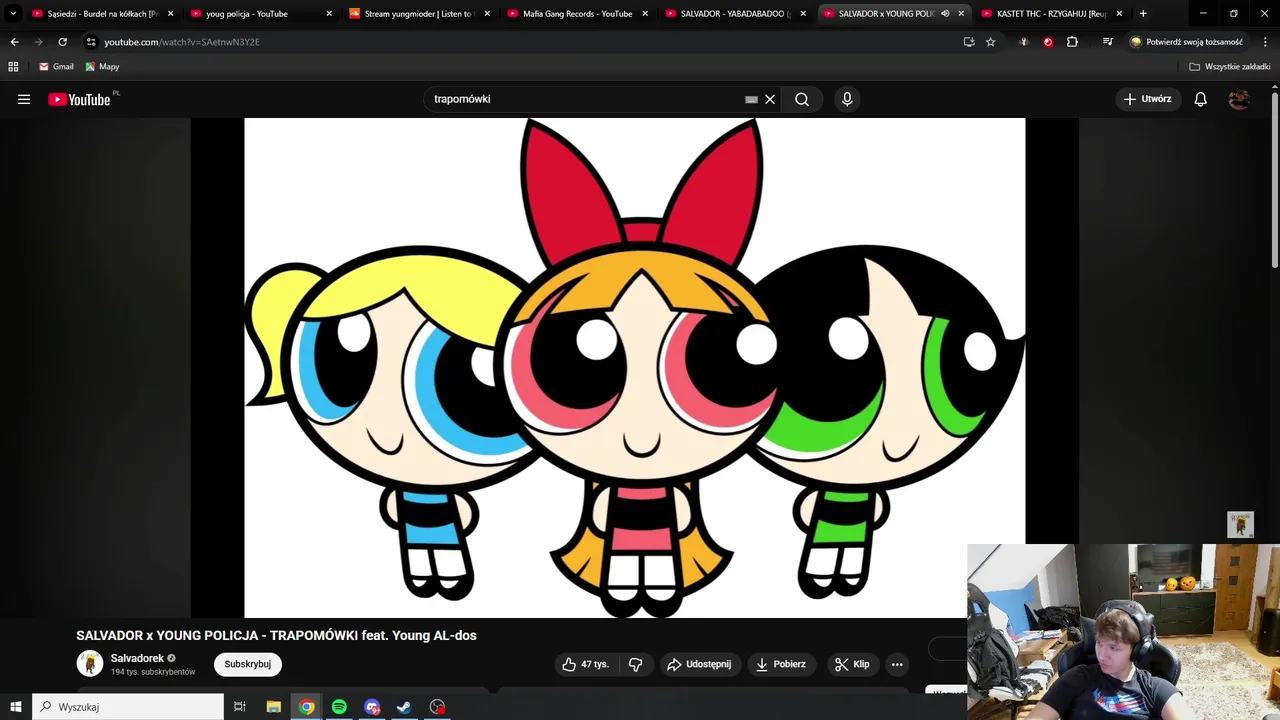Download video with Pobierz
The image size is (1280, 720).
(x=781, y=664)
